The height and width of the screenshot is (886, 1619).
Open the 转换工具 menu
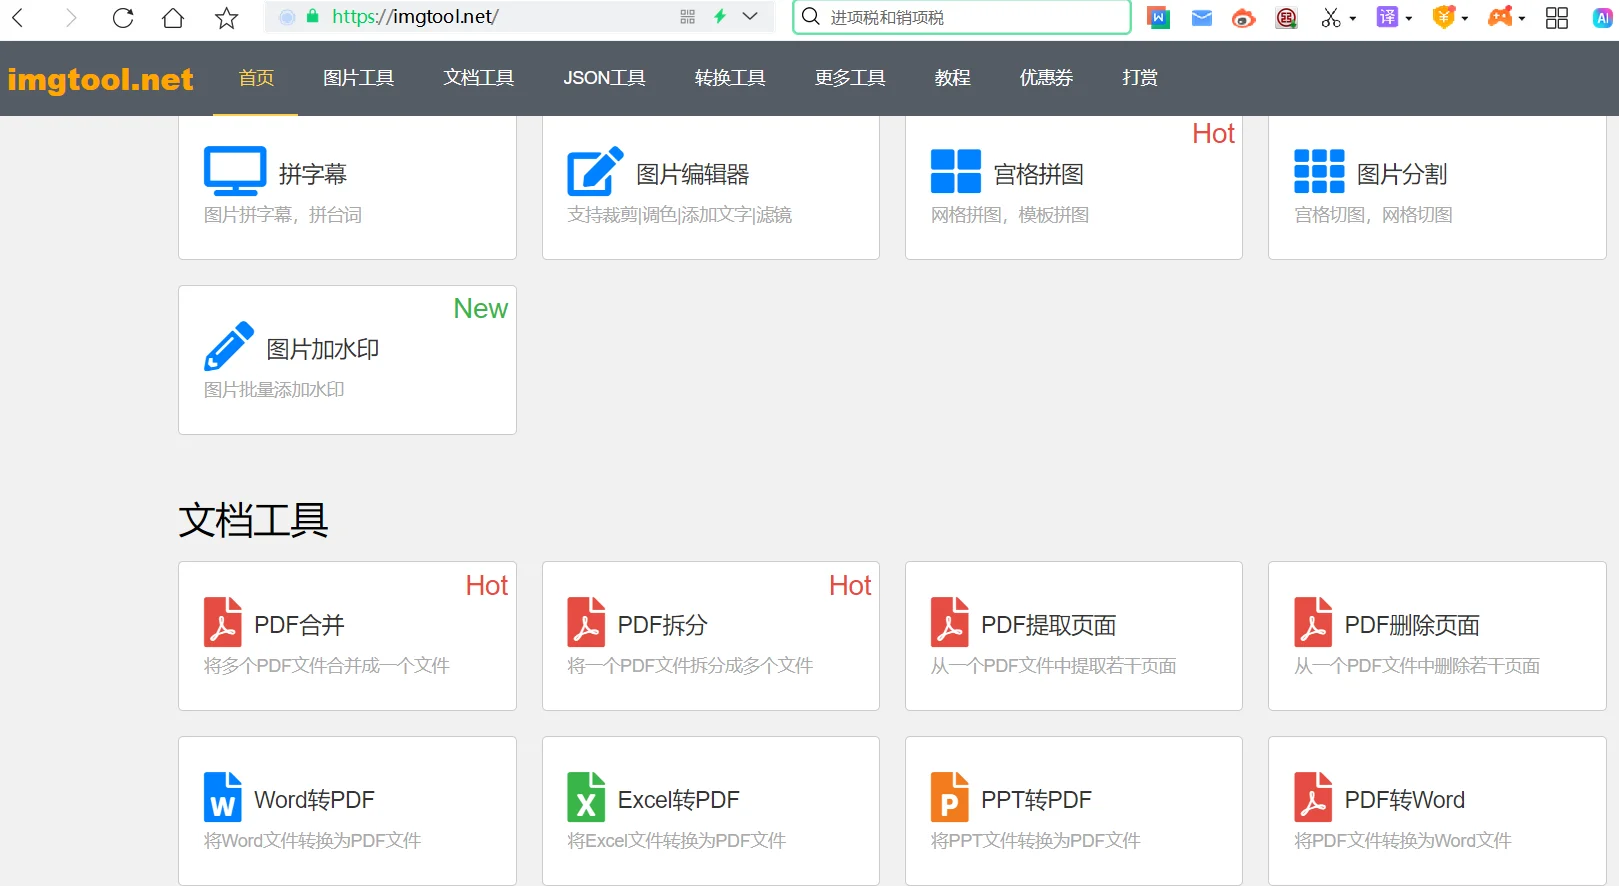(x=730, y=78)
